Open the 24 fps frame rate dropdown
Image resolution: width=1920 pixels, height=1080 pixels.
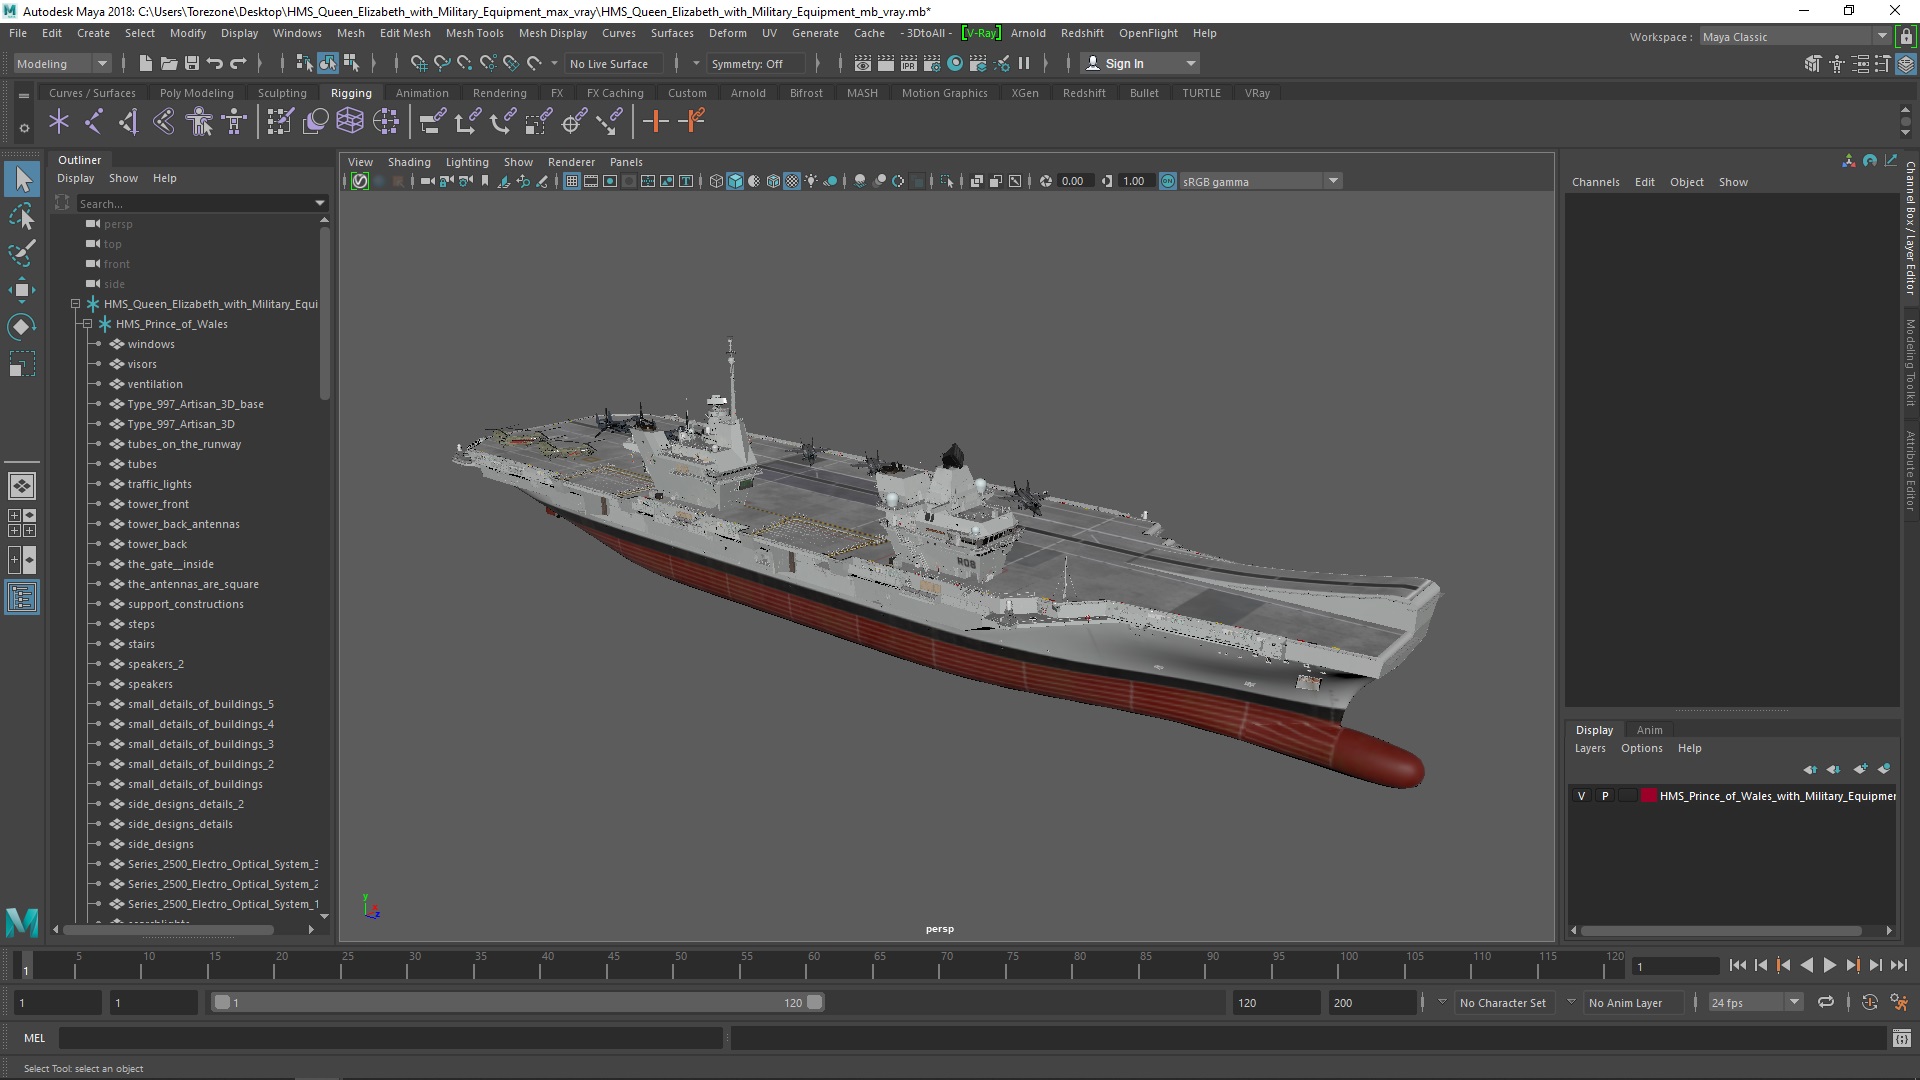coord(1755,1002)
